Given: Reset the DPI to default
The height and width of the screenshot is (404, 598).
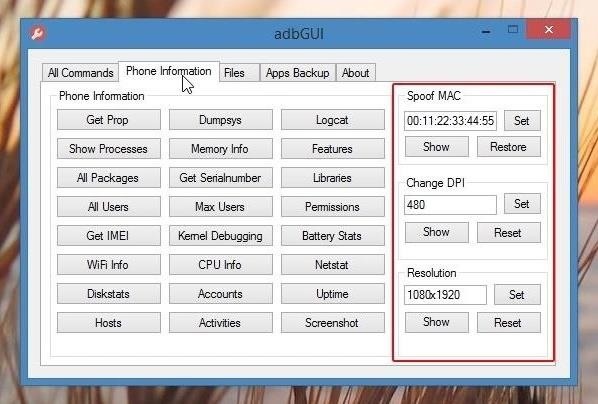Looking at the screenshot, I should coord(509,232).
